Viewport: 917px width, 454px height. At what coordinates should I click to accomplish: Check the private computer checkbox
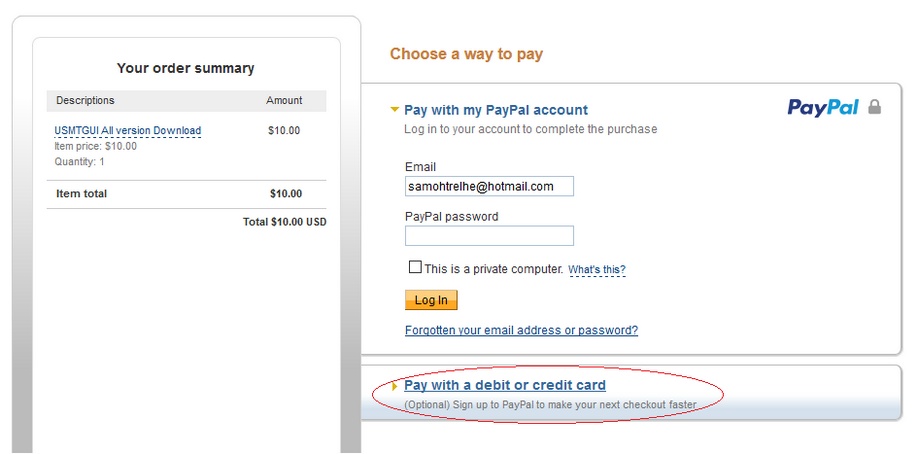click(415, 267)
